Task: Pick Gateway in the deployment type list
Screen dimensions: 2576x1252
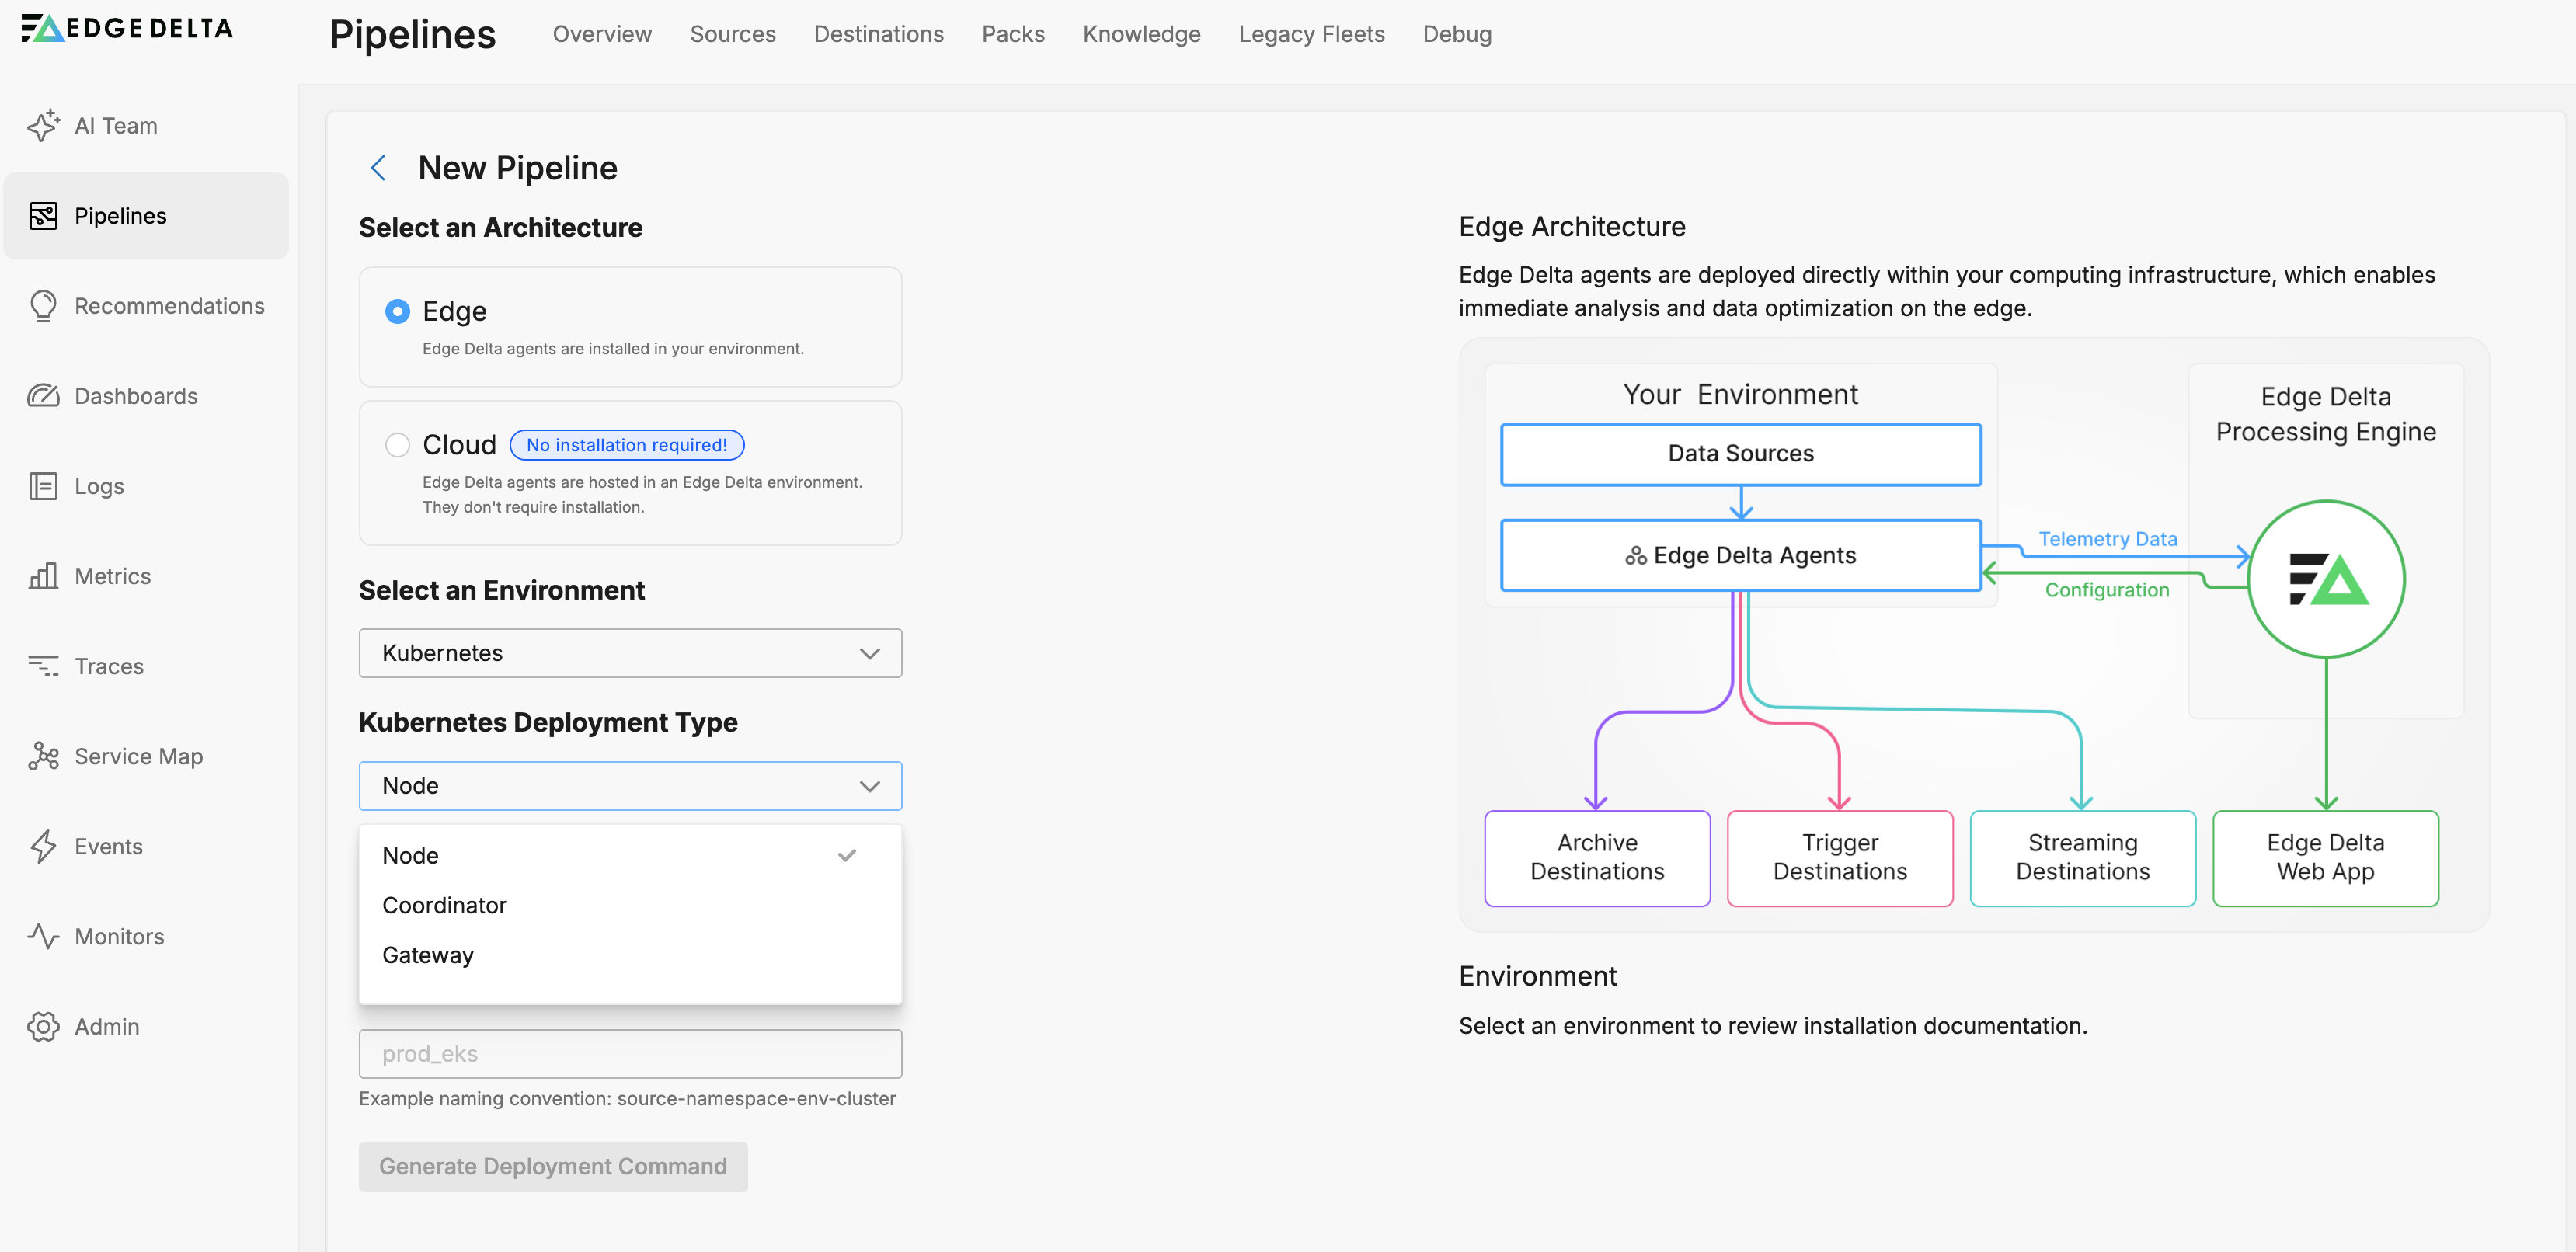Action: coord(428,955)
